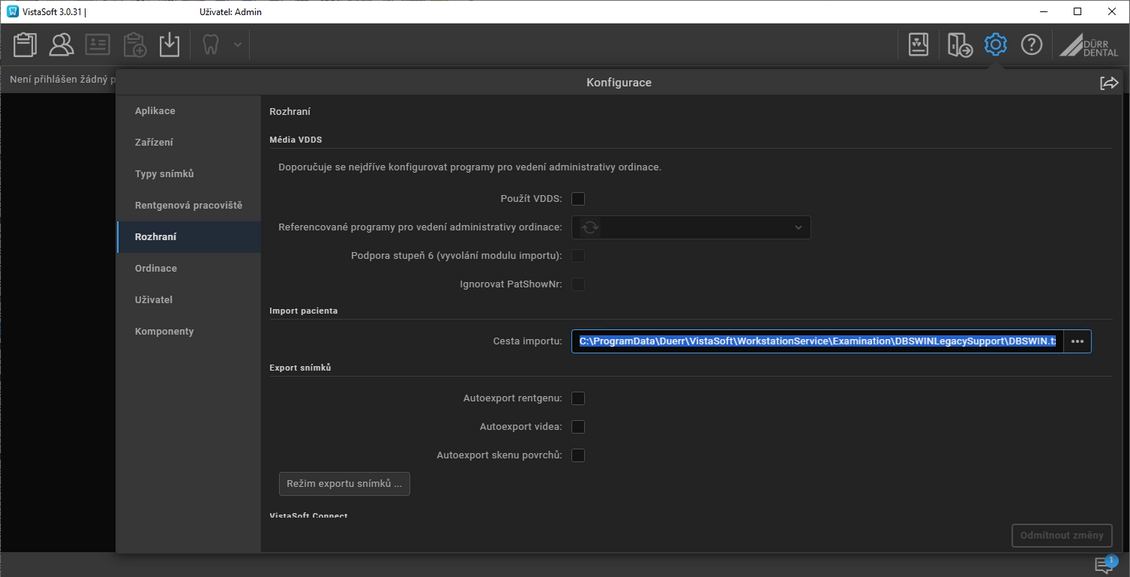
Task: Click the VistaSoft app icon in title bar
Action: click(12, 12)
